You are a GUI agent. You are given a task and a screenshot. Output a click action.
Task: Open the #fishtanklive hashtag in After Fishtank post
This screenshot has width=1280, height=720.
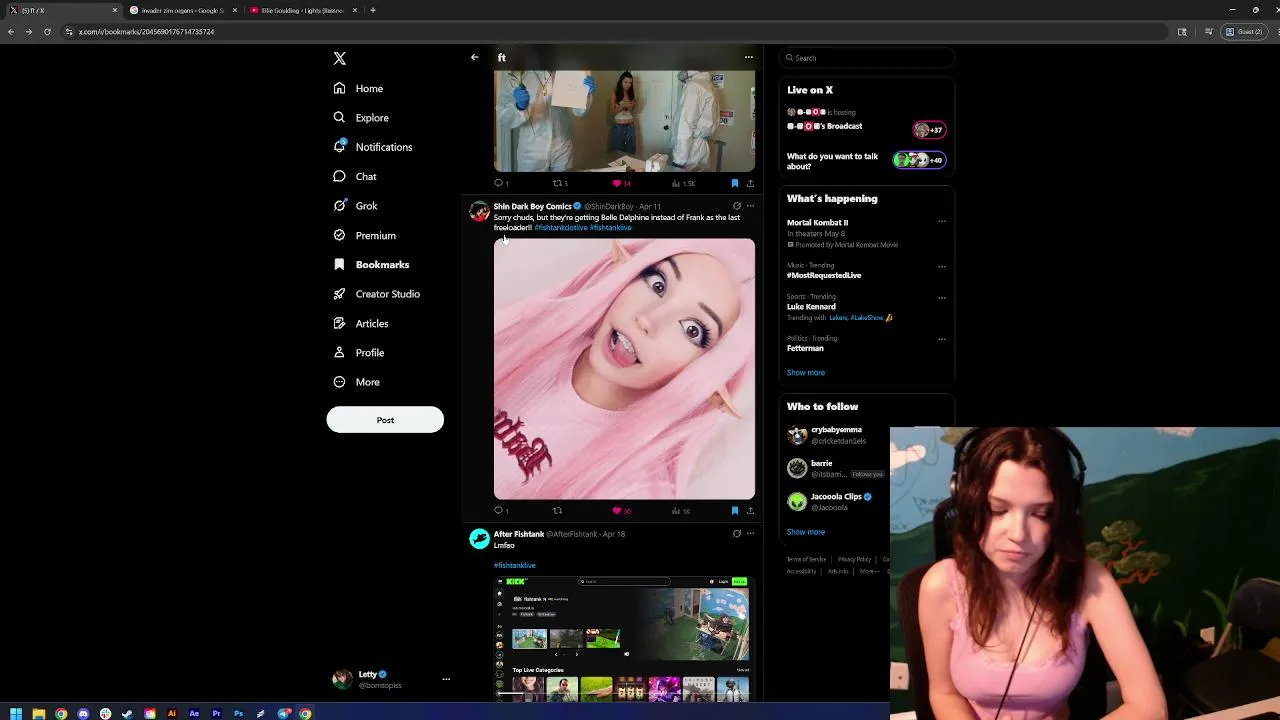tap(515, 565)
